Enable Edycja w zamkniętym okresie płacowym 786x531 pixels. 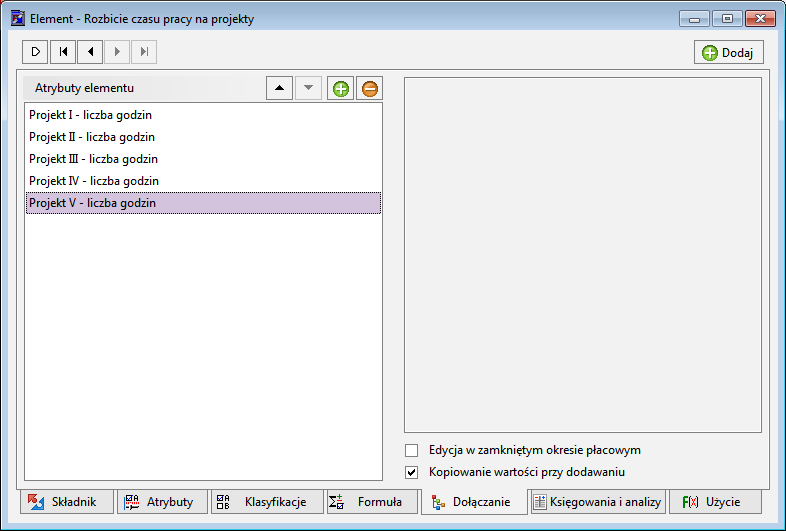(x=412, y=450)
